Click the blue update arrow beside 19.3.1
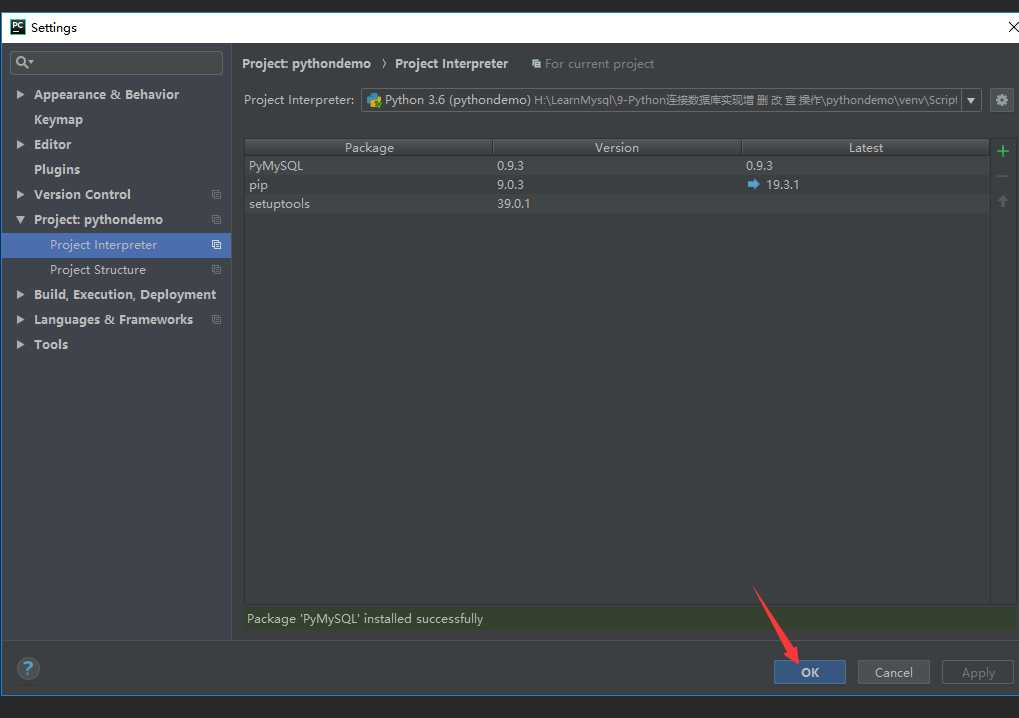Viewport: 1019px width, 718px height. tap(753, 185)
